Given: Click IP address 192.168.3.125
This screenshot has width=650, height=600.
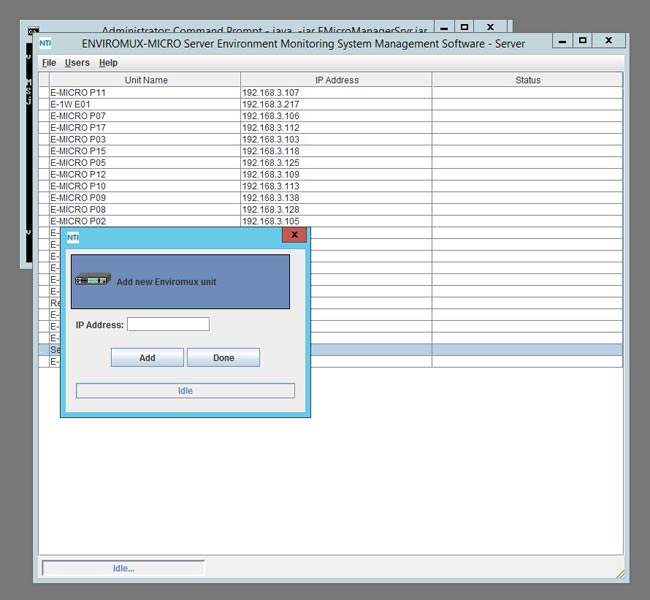Looking at the screenshot, I should (x=270, y=163).
